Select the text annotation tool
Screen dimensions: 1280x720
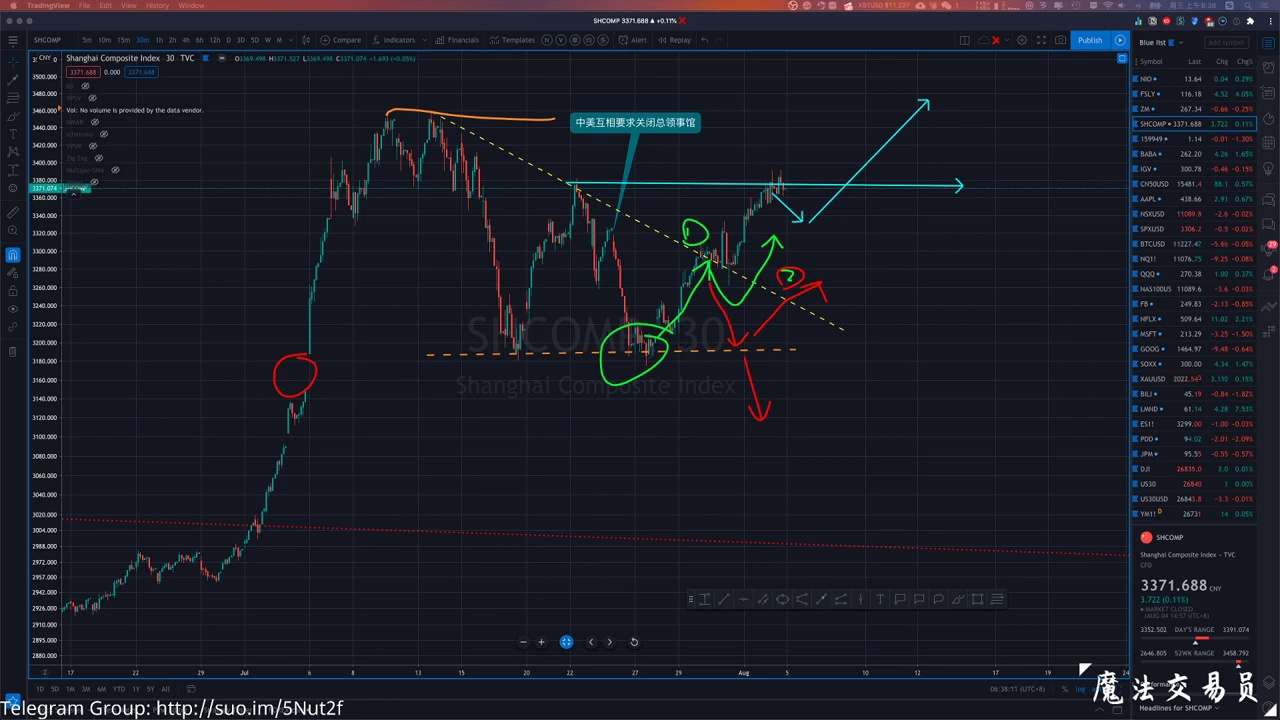[12, 134]
